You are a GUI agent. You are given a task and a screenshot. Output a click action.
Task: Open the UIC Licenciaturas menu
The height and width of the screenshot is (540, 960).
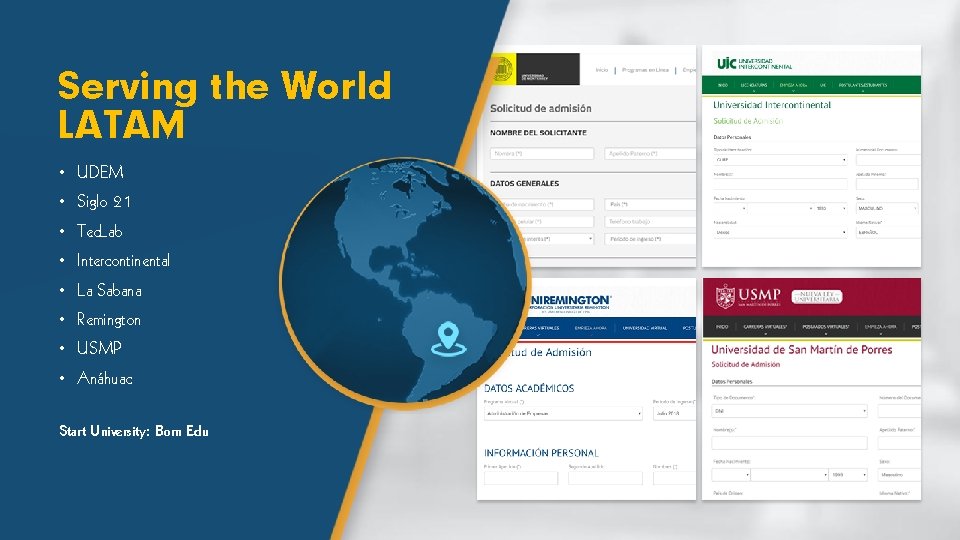point(754,85)
